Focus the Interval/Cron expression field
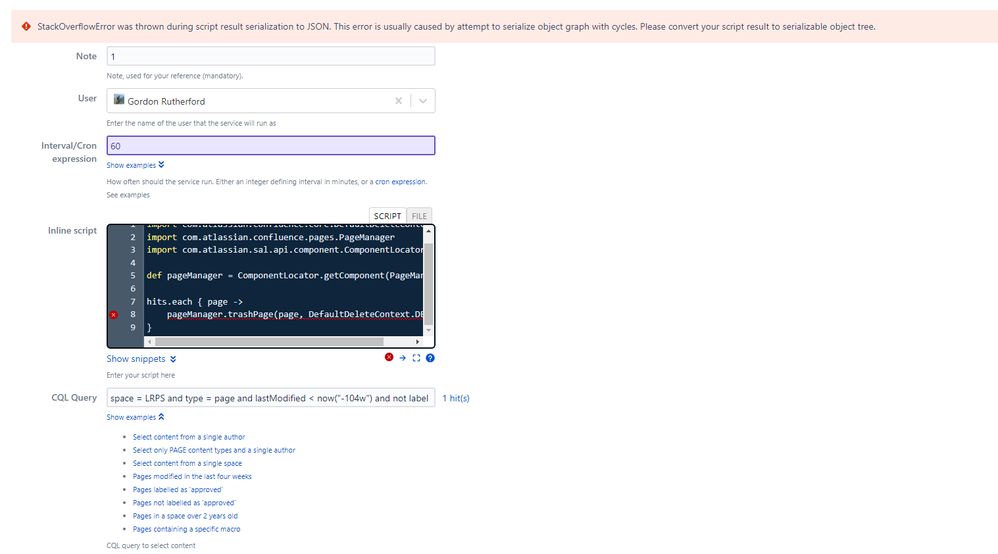The image size is (998, 554). (271, 146)
